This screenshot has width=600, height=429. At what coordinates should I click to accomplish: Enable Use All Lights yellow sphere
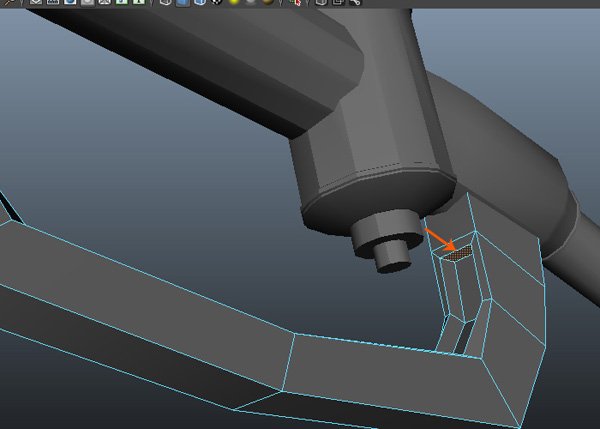[234, 2]
